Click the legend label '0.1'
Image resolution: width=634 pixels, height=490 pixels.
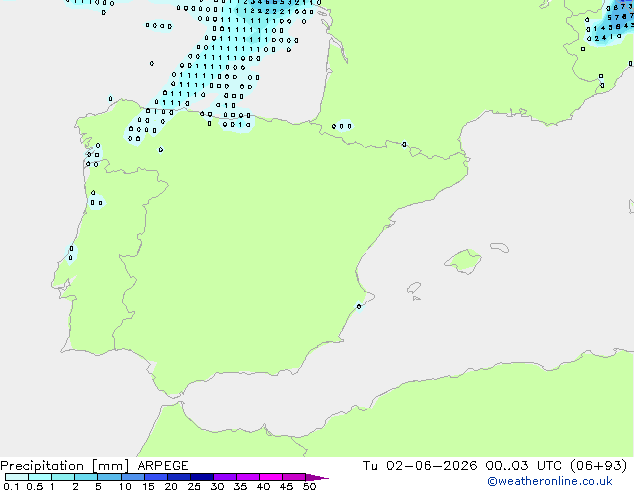tap(11, 486)
